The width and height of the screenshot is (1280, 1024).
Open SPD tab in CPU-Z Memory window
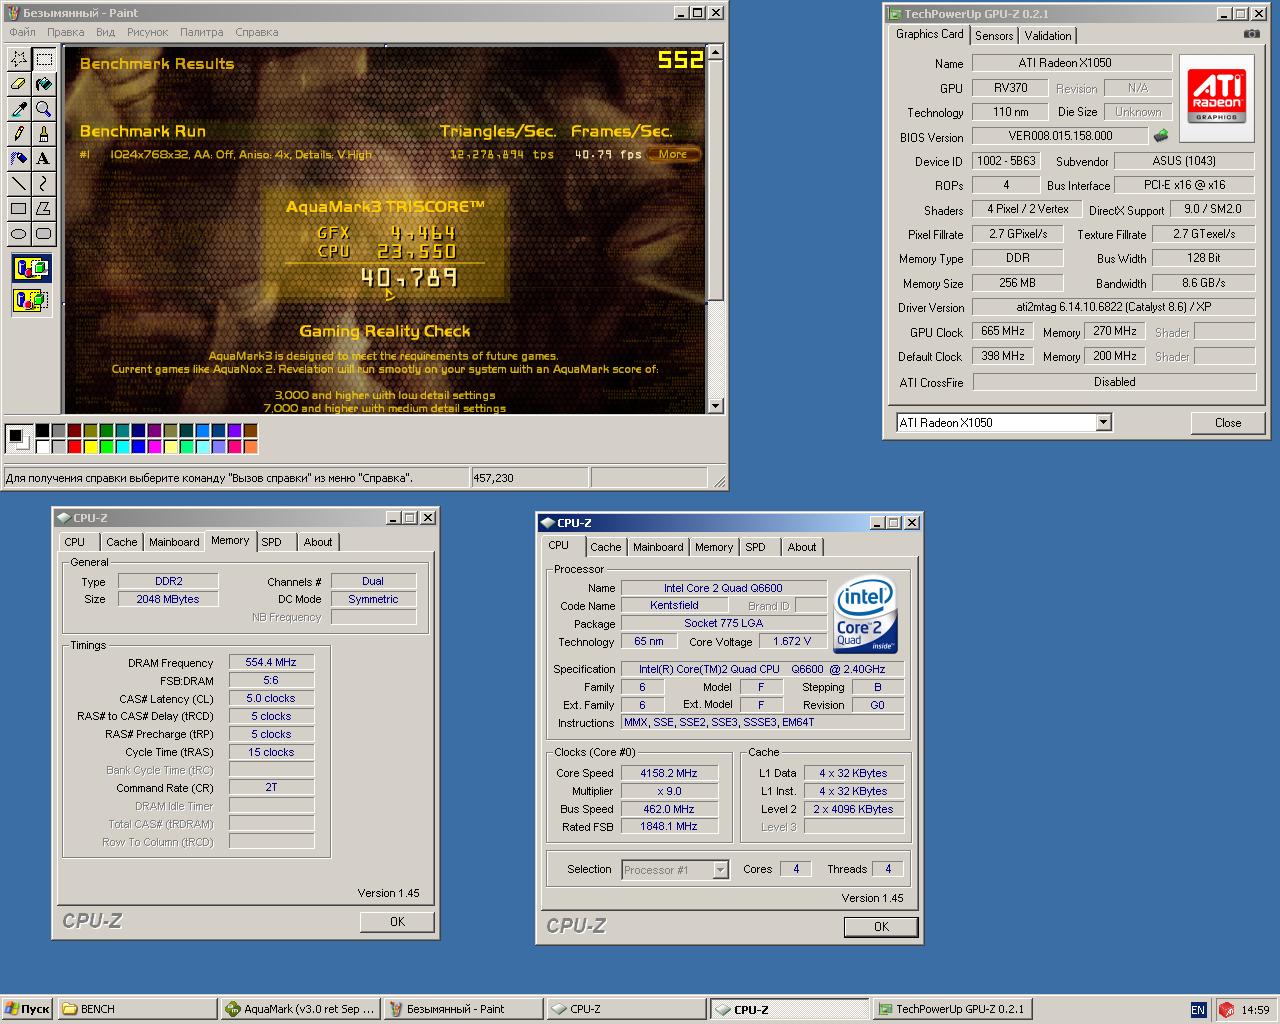point(272,542)
